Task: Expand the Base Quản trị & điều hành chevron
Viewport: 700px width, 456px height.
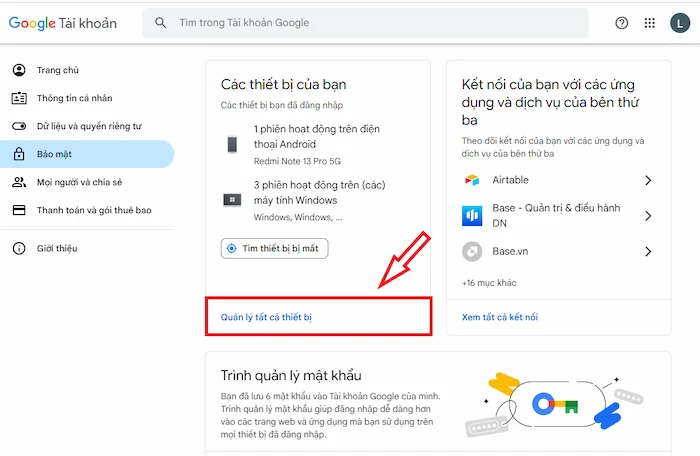Action: tap(648, 216)
